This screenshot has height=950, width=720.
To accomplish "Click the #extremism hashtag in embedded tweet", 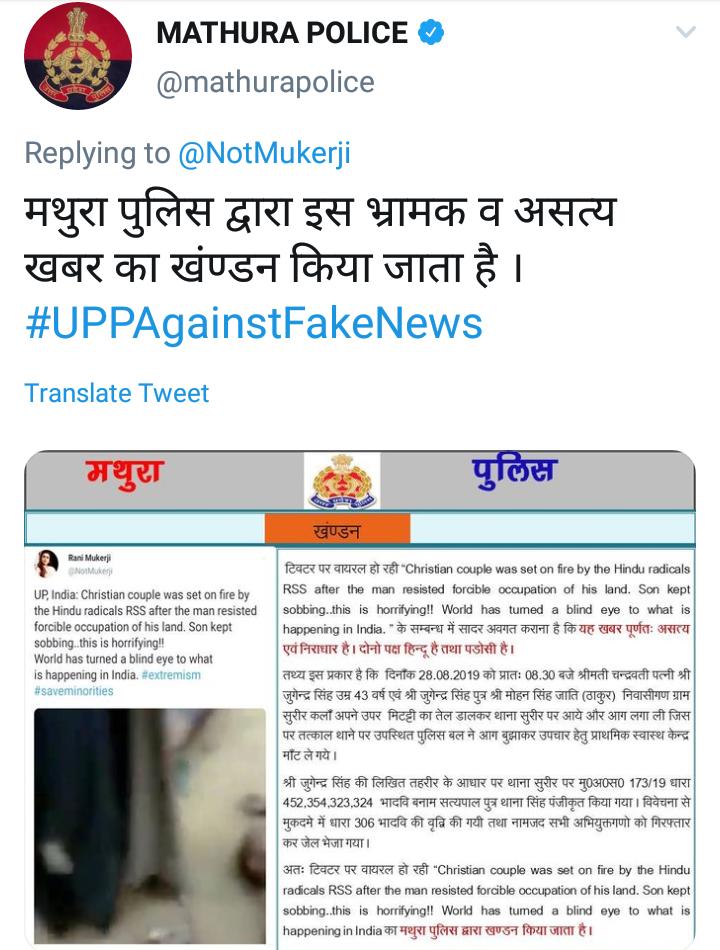I will pyautogui.click(x=171, y=675).
